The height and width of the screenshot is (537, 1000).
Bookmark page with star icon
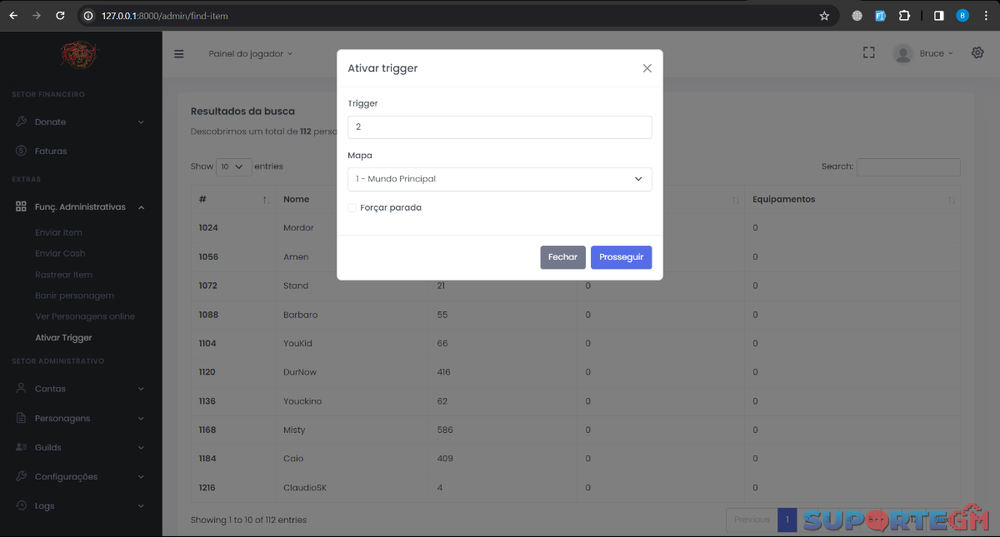[824, 16]
